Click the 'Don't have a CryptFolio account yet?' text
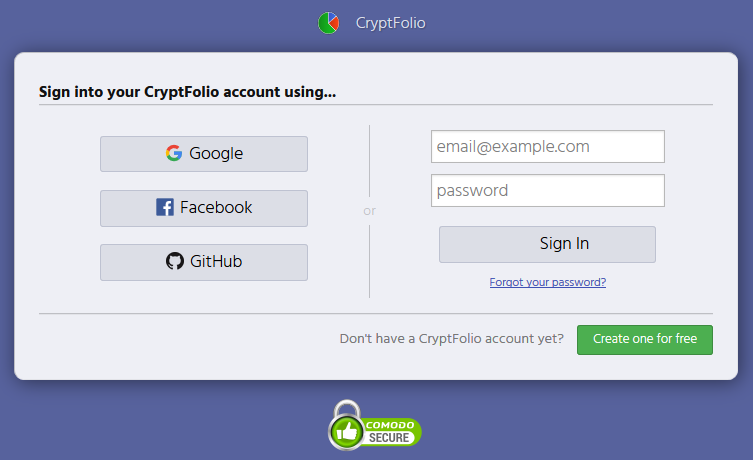This screenshot has height=460, width=753. [452, 339]
